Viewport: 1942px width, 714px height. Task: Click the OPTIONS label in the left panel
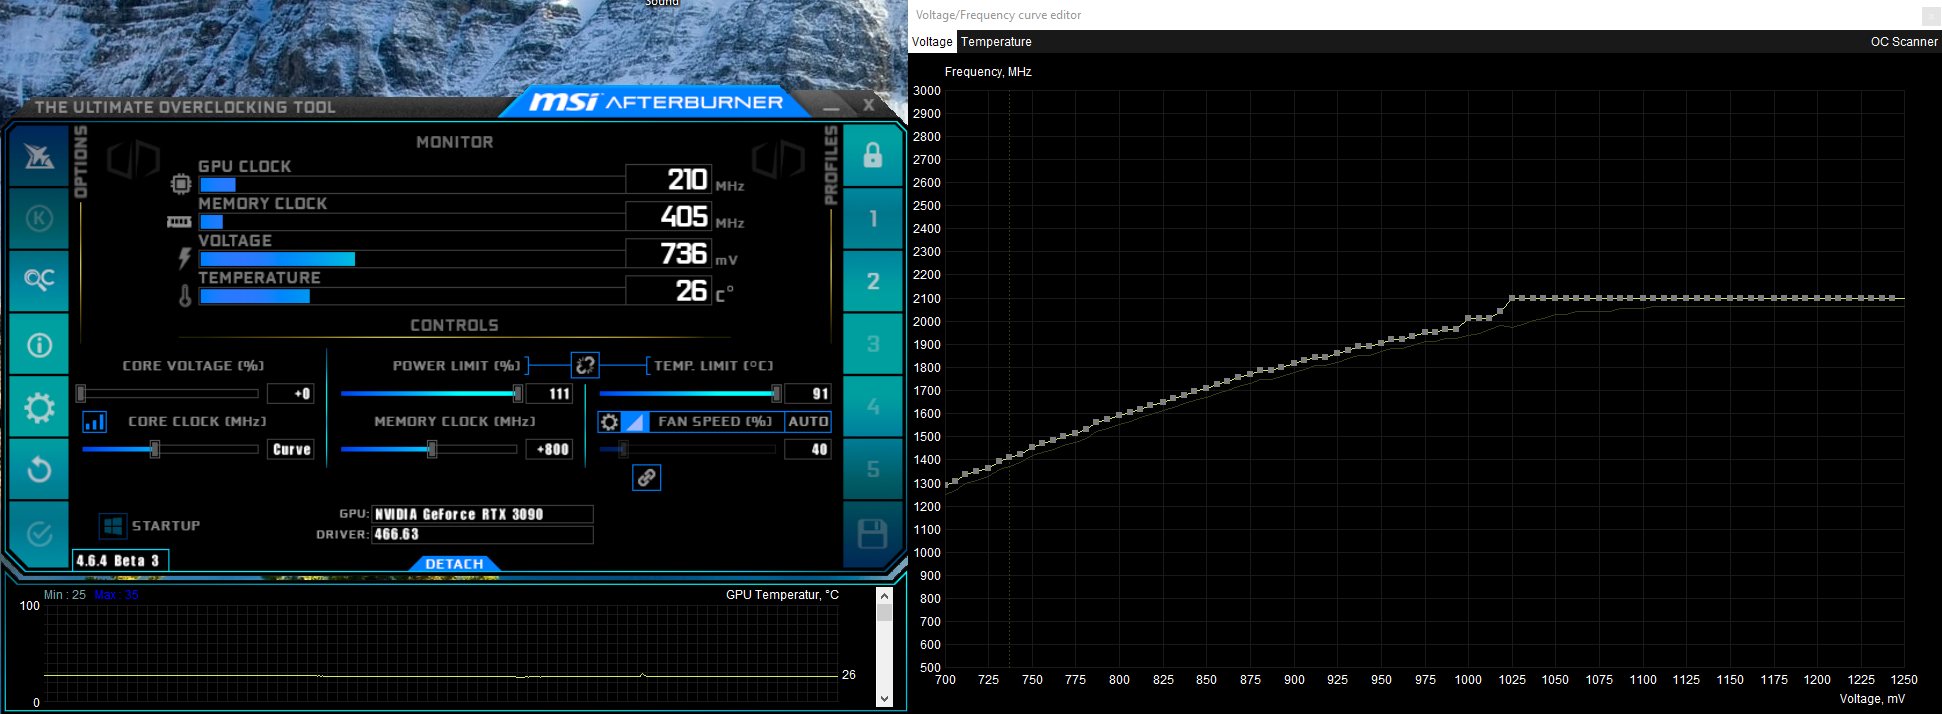point(81,162)
